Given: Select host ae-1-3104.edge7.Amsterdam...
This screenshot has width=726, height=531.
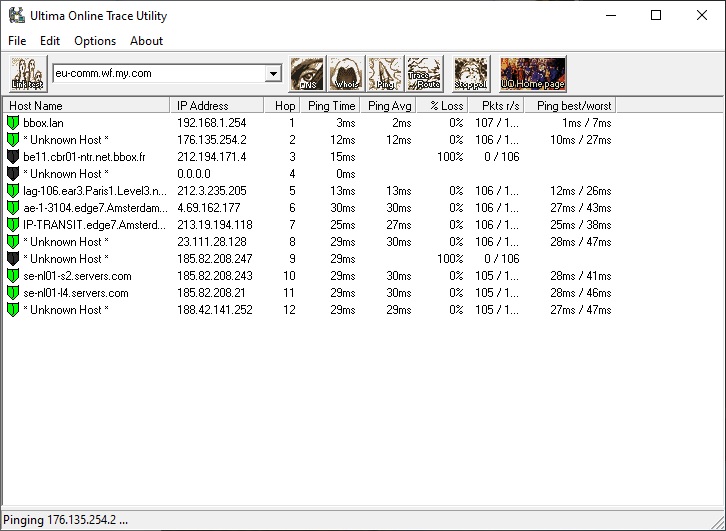Looking at the screenshot, I should click(x=95, y=208).
